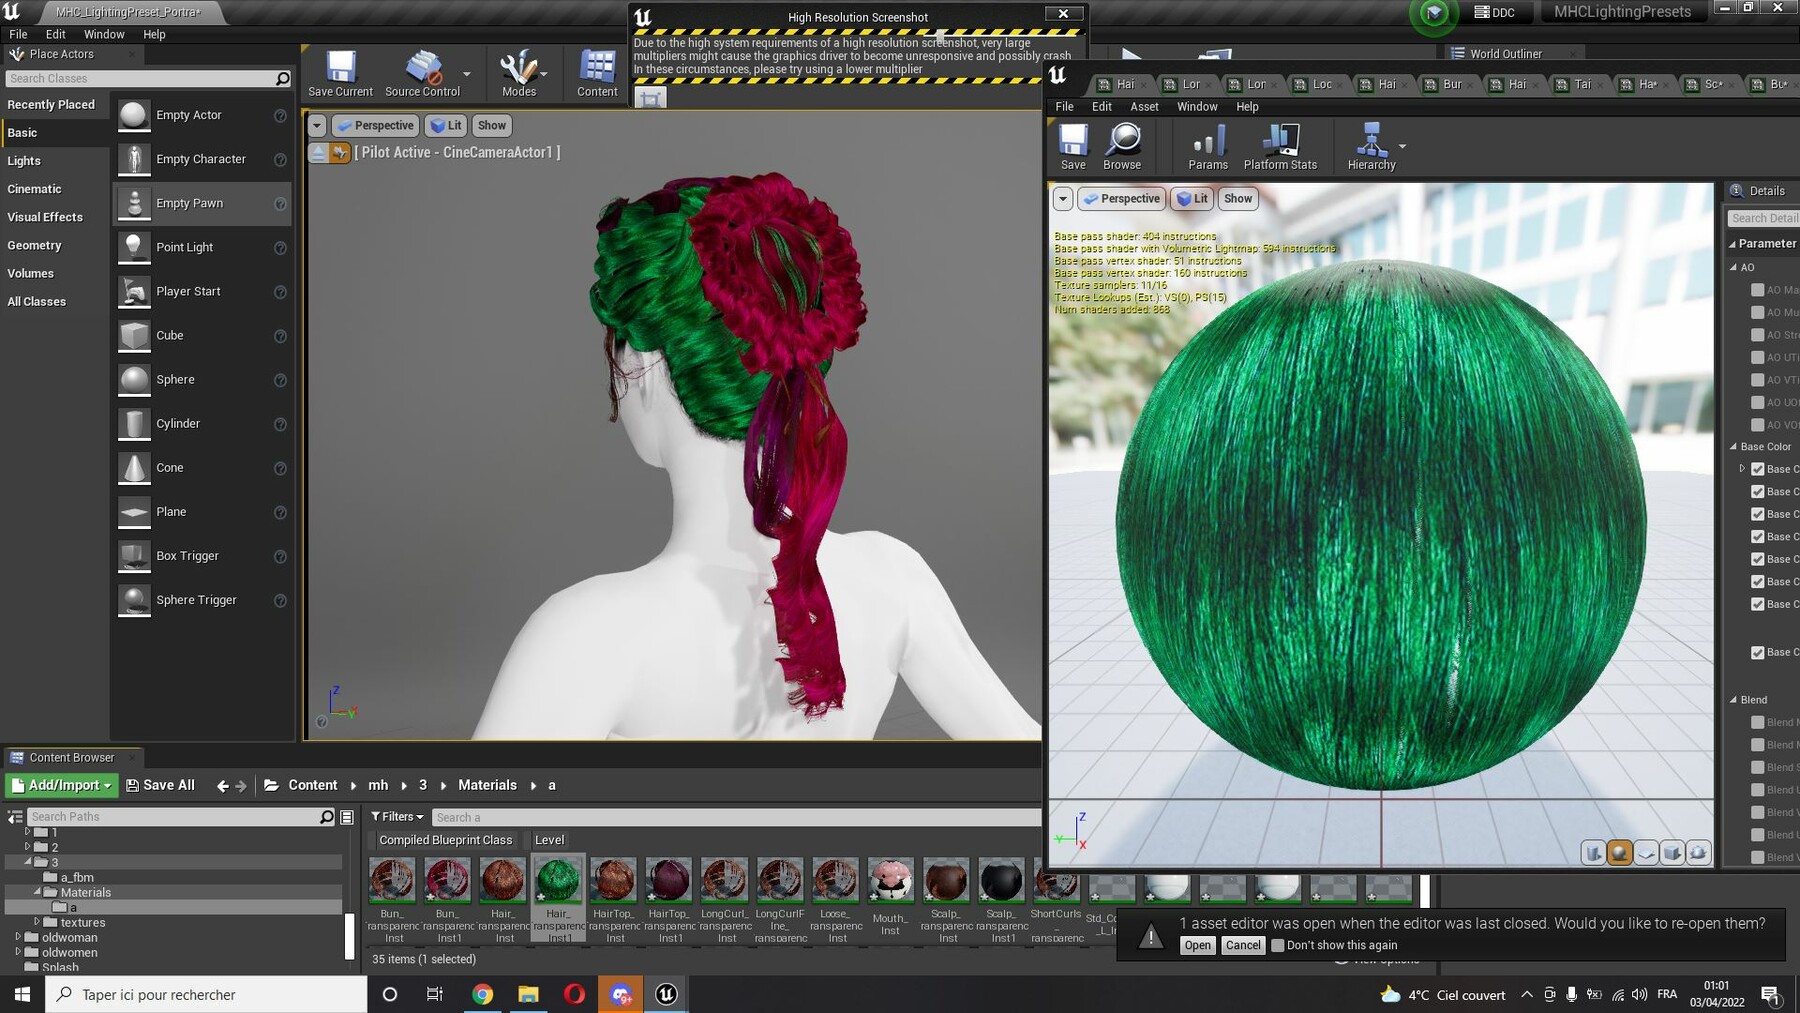Image resolution: width=1800 pixels, height=1013 pixels.
Task: Save the material instance in the editor window
Action: pos(1073,147)
